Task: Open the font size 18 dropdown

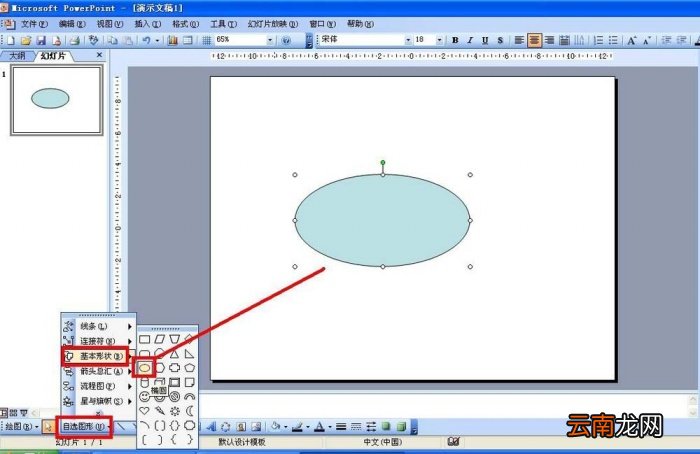Action: click(x=439, y=40)
